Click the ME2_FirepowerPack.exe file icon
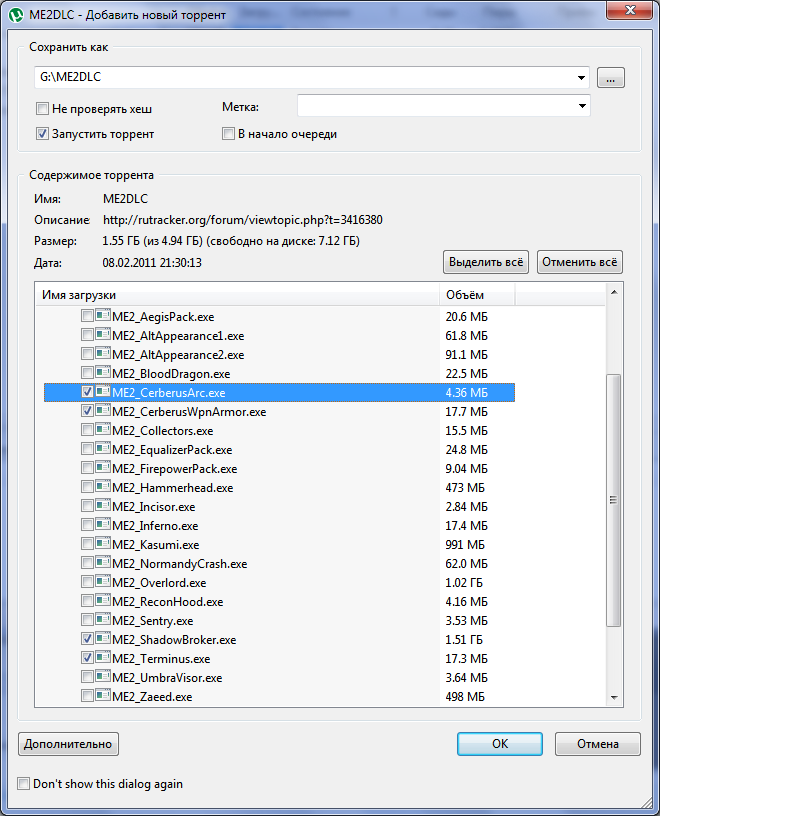Viewport: 798px width, 816px height. [103, 468]
